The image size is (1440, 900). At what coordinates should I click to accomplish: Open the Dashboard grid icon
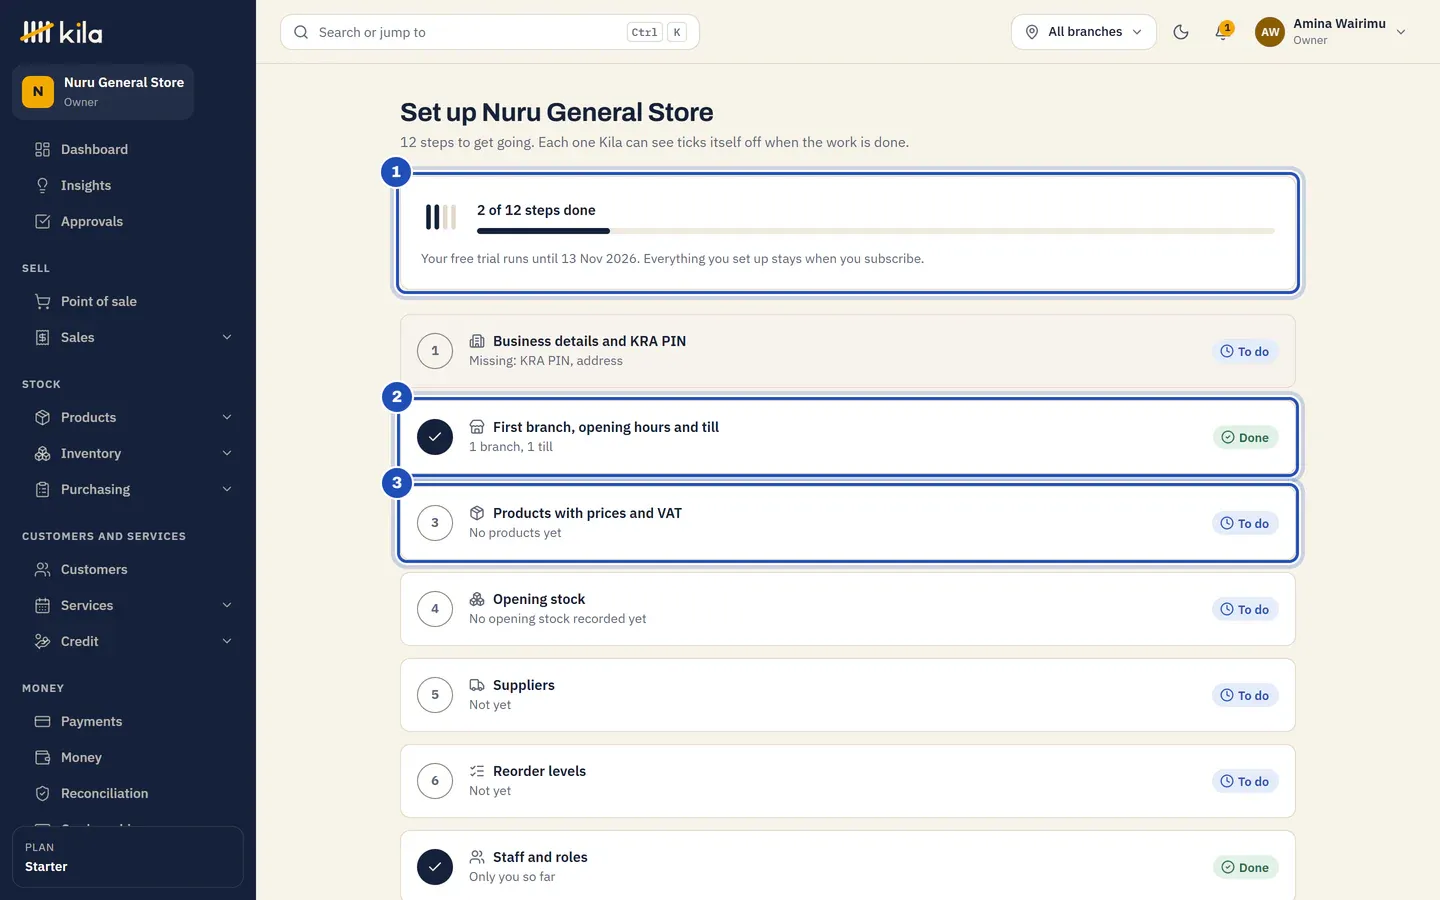point(42,149)
